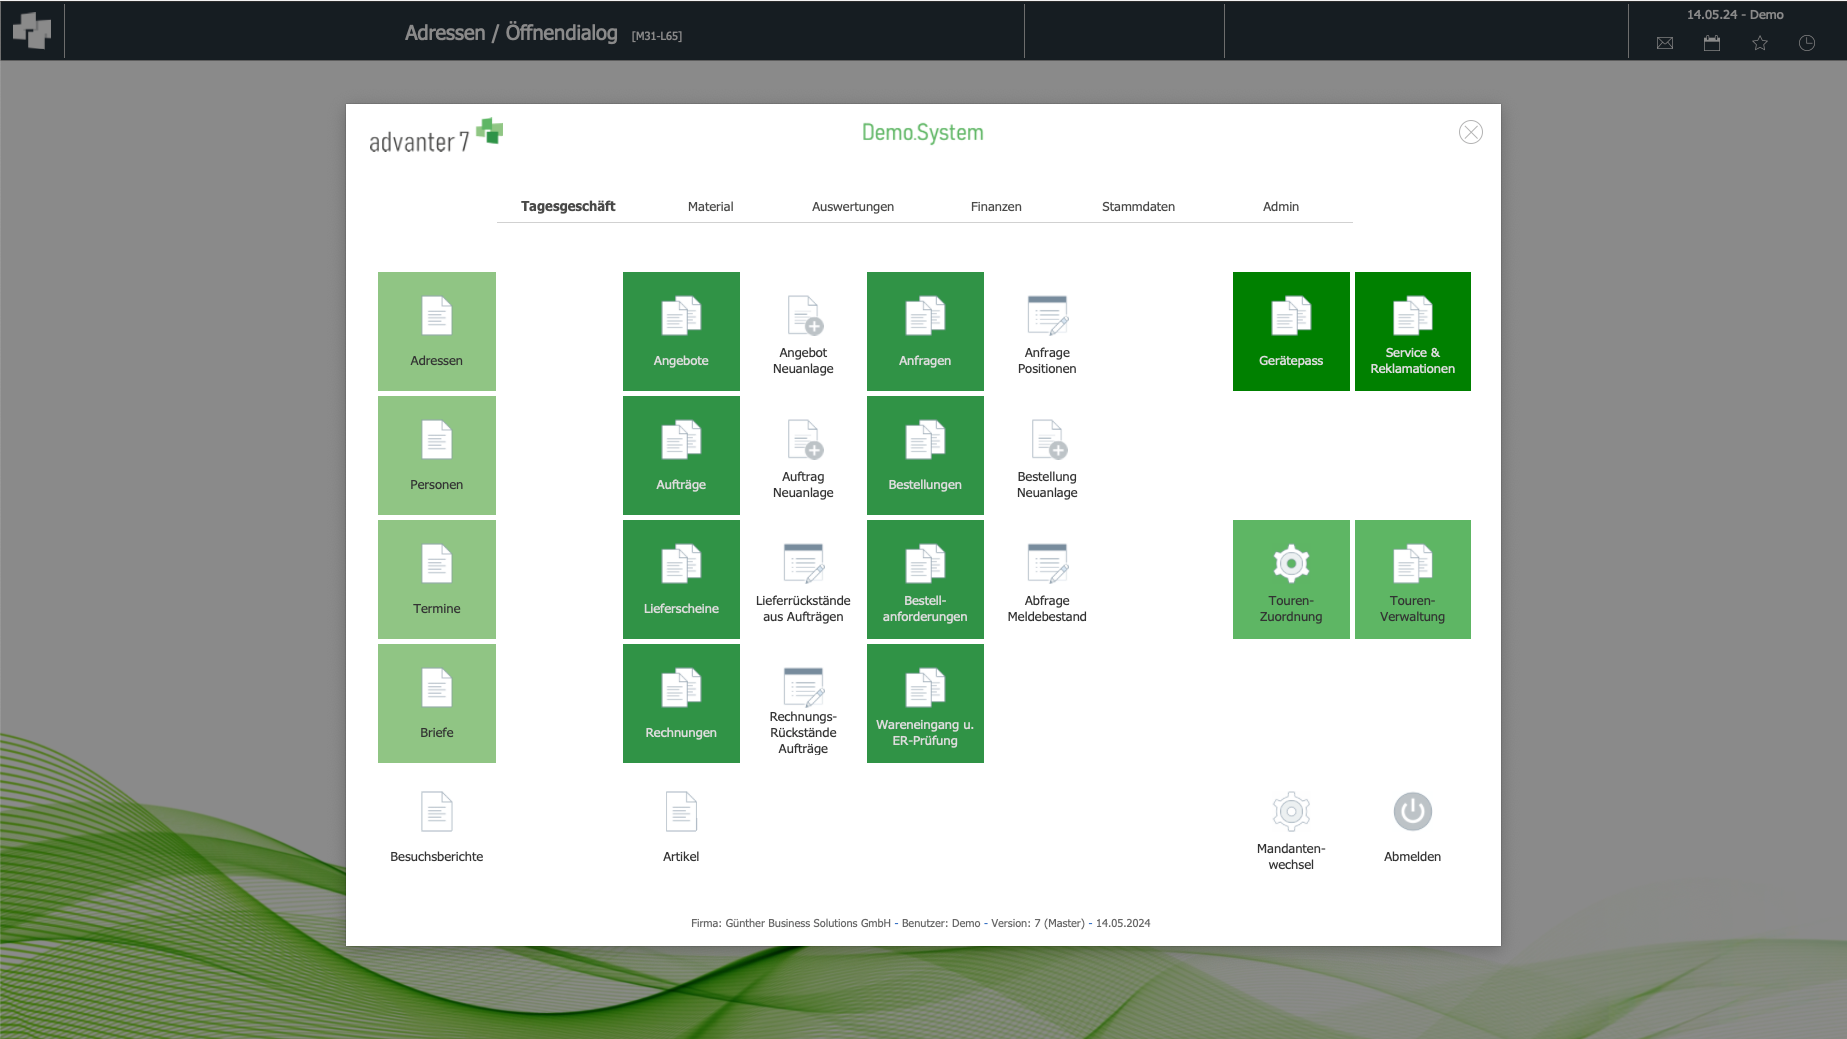This screenshot has width=1847, height=1039.
Task: Switch to the Material tab
Action: pyautogui.click(x=710, y=207)
